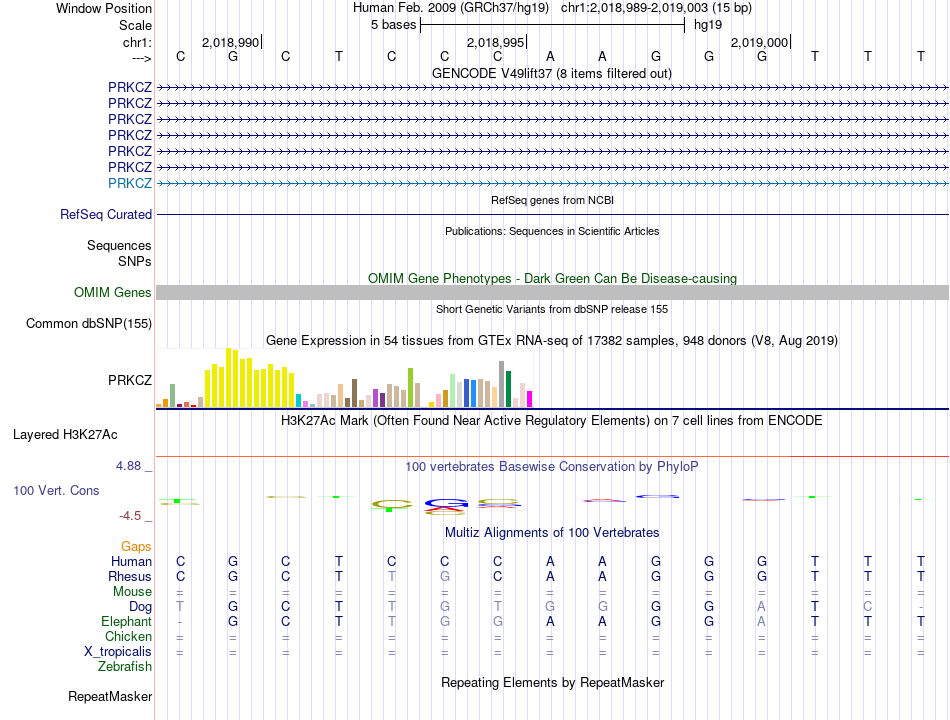Click PRKCZ label beside the GTEx bar chart

click(x=130, y=380)
